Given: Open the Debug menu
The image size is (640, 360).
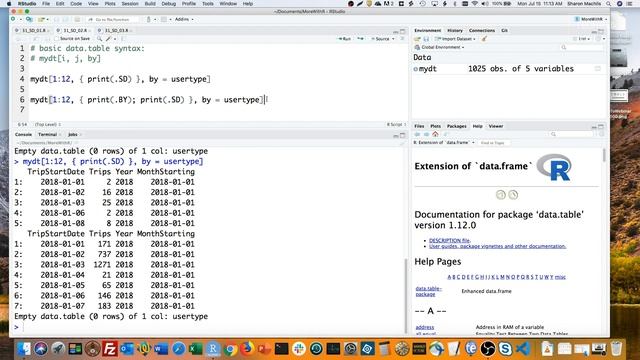Looking at the screenshot, I should pos(168,3).
